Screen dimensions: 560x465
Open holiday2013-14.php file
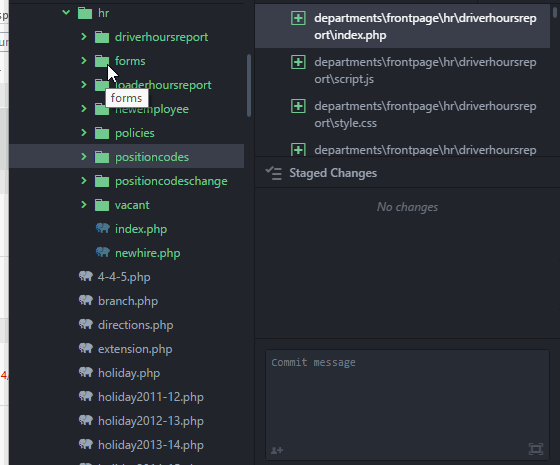click(151, 445)
